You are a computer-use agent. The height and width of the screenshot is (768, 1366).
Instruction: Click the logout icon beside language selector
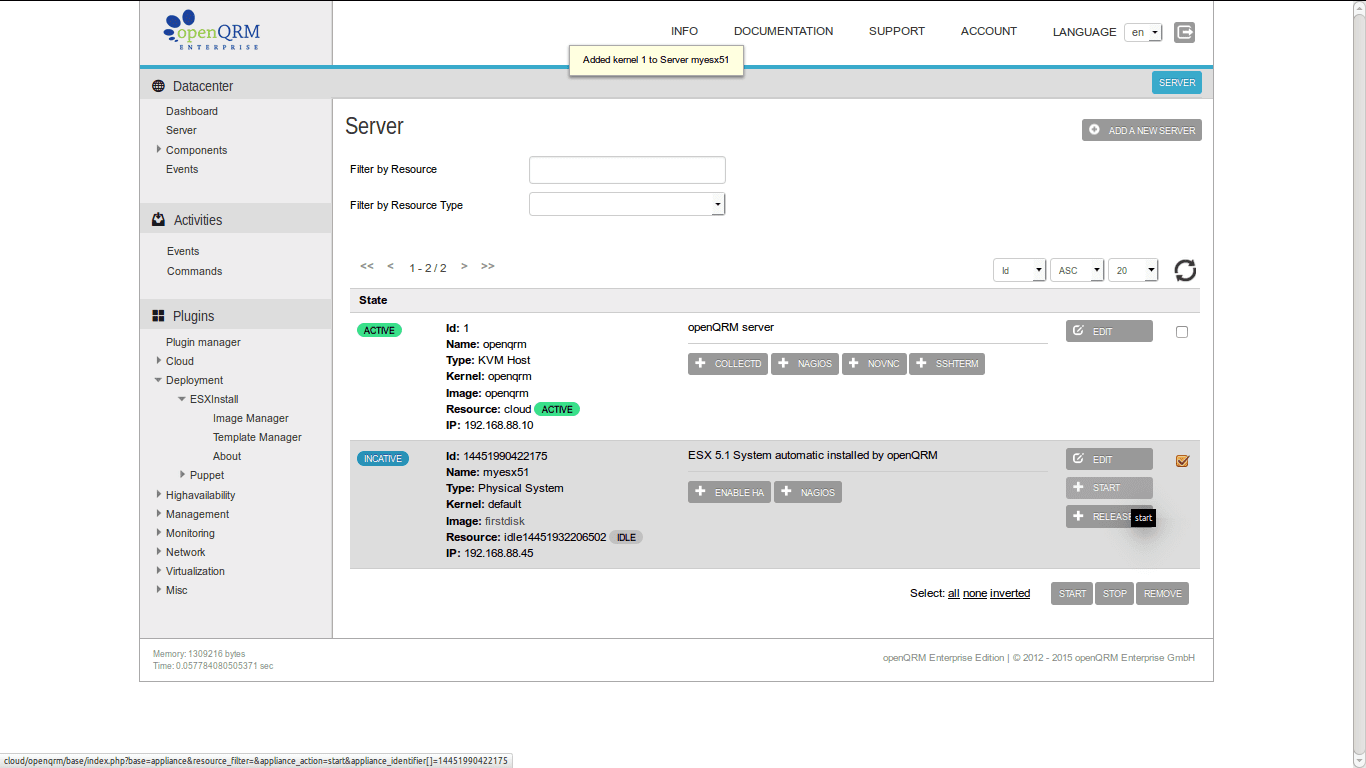tap(1184, 32)
